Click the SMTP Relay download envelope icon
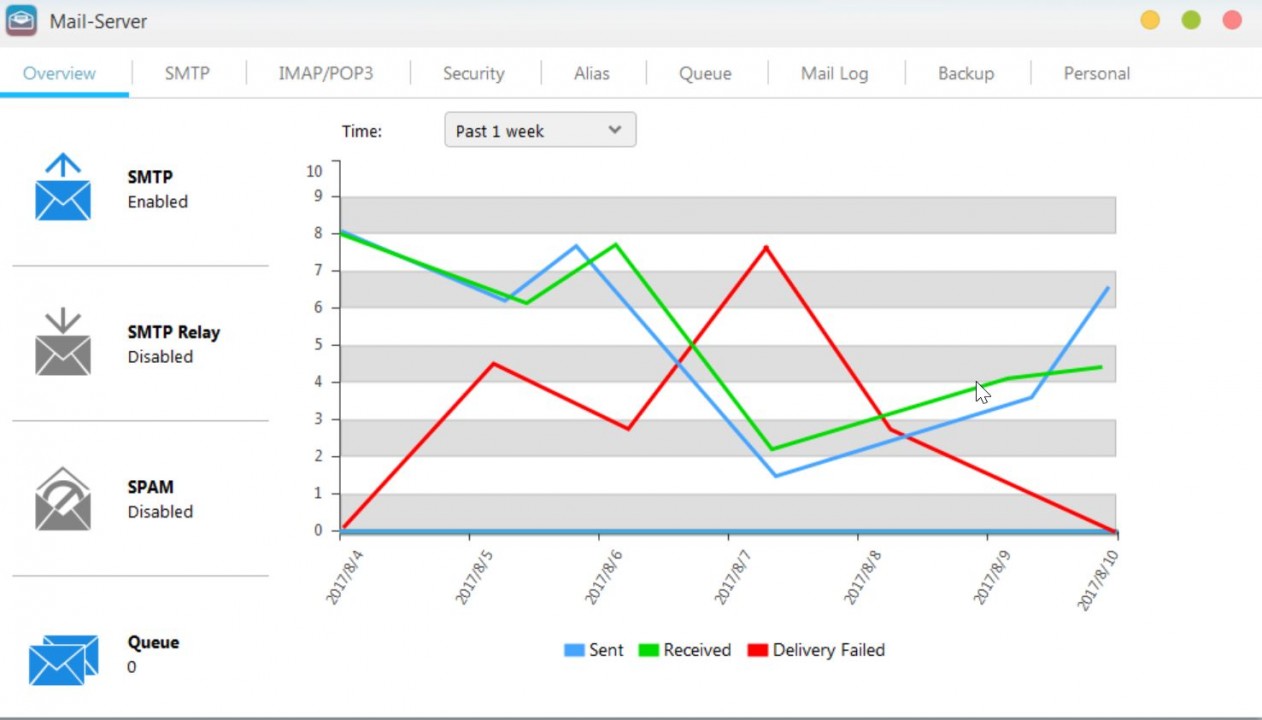Screen dimensions: 1262x720 63,342
